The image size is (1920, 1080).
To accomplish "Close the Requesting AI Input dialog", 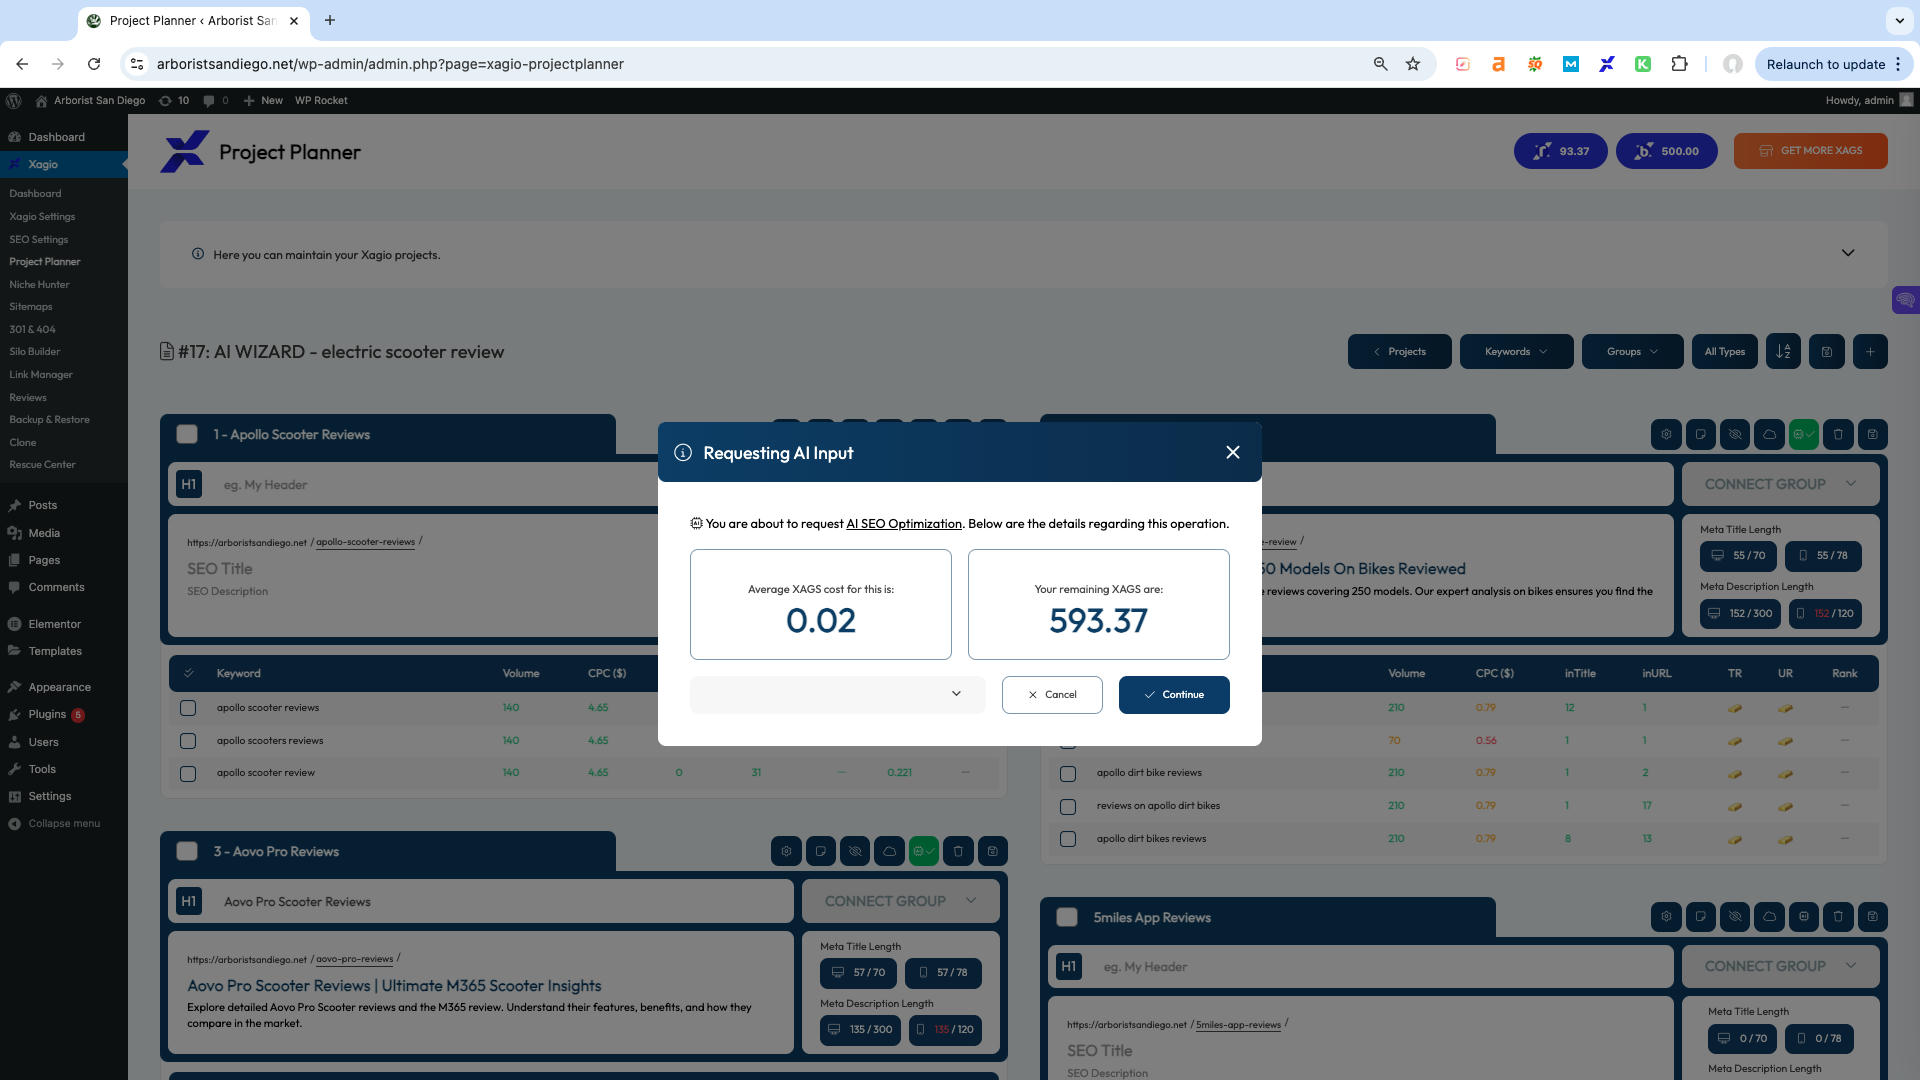I will (x=1233, y=453).
